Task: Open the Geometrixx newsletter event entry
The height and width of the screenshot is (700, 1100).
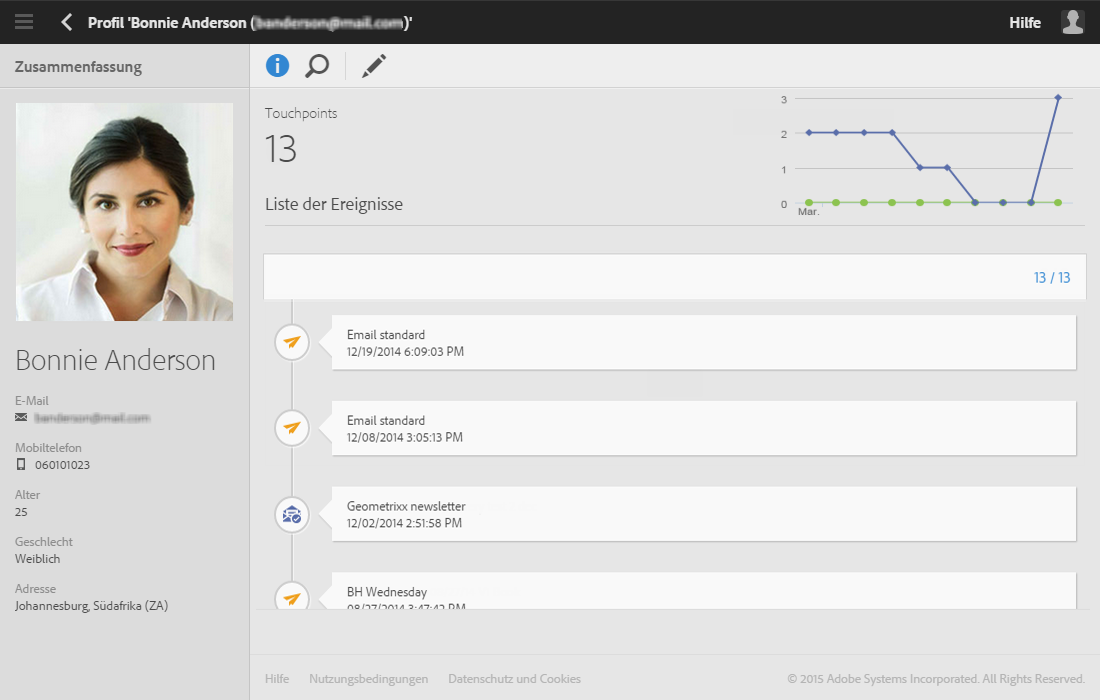Action: click(x=704, y=515)
